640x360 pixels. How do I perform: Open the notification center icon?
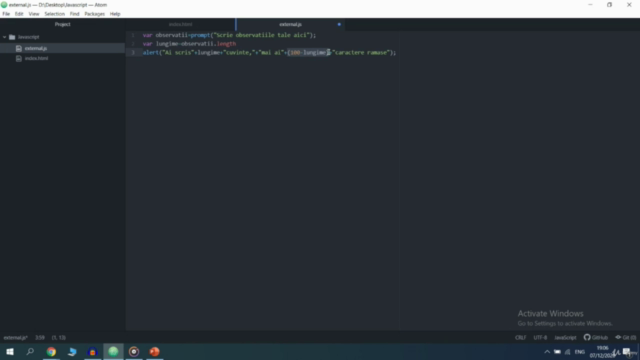627,352
